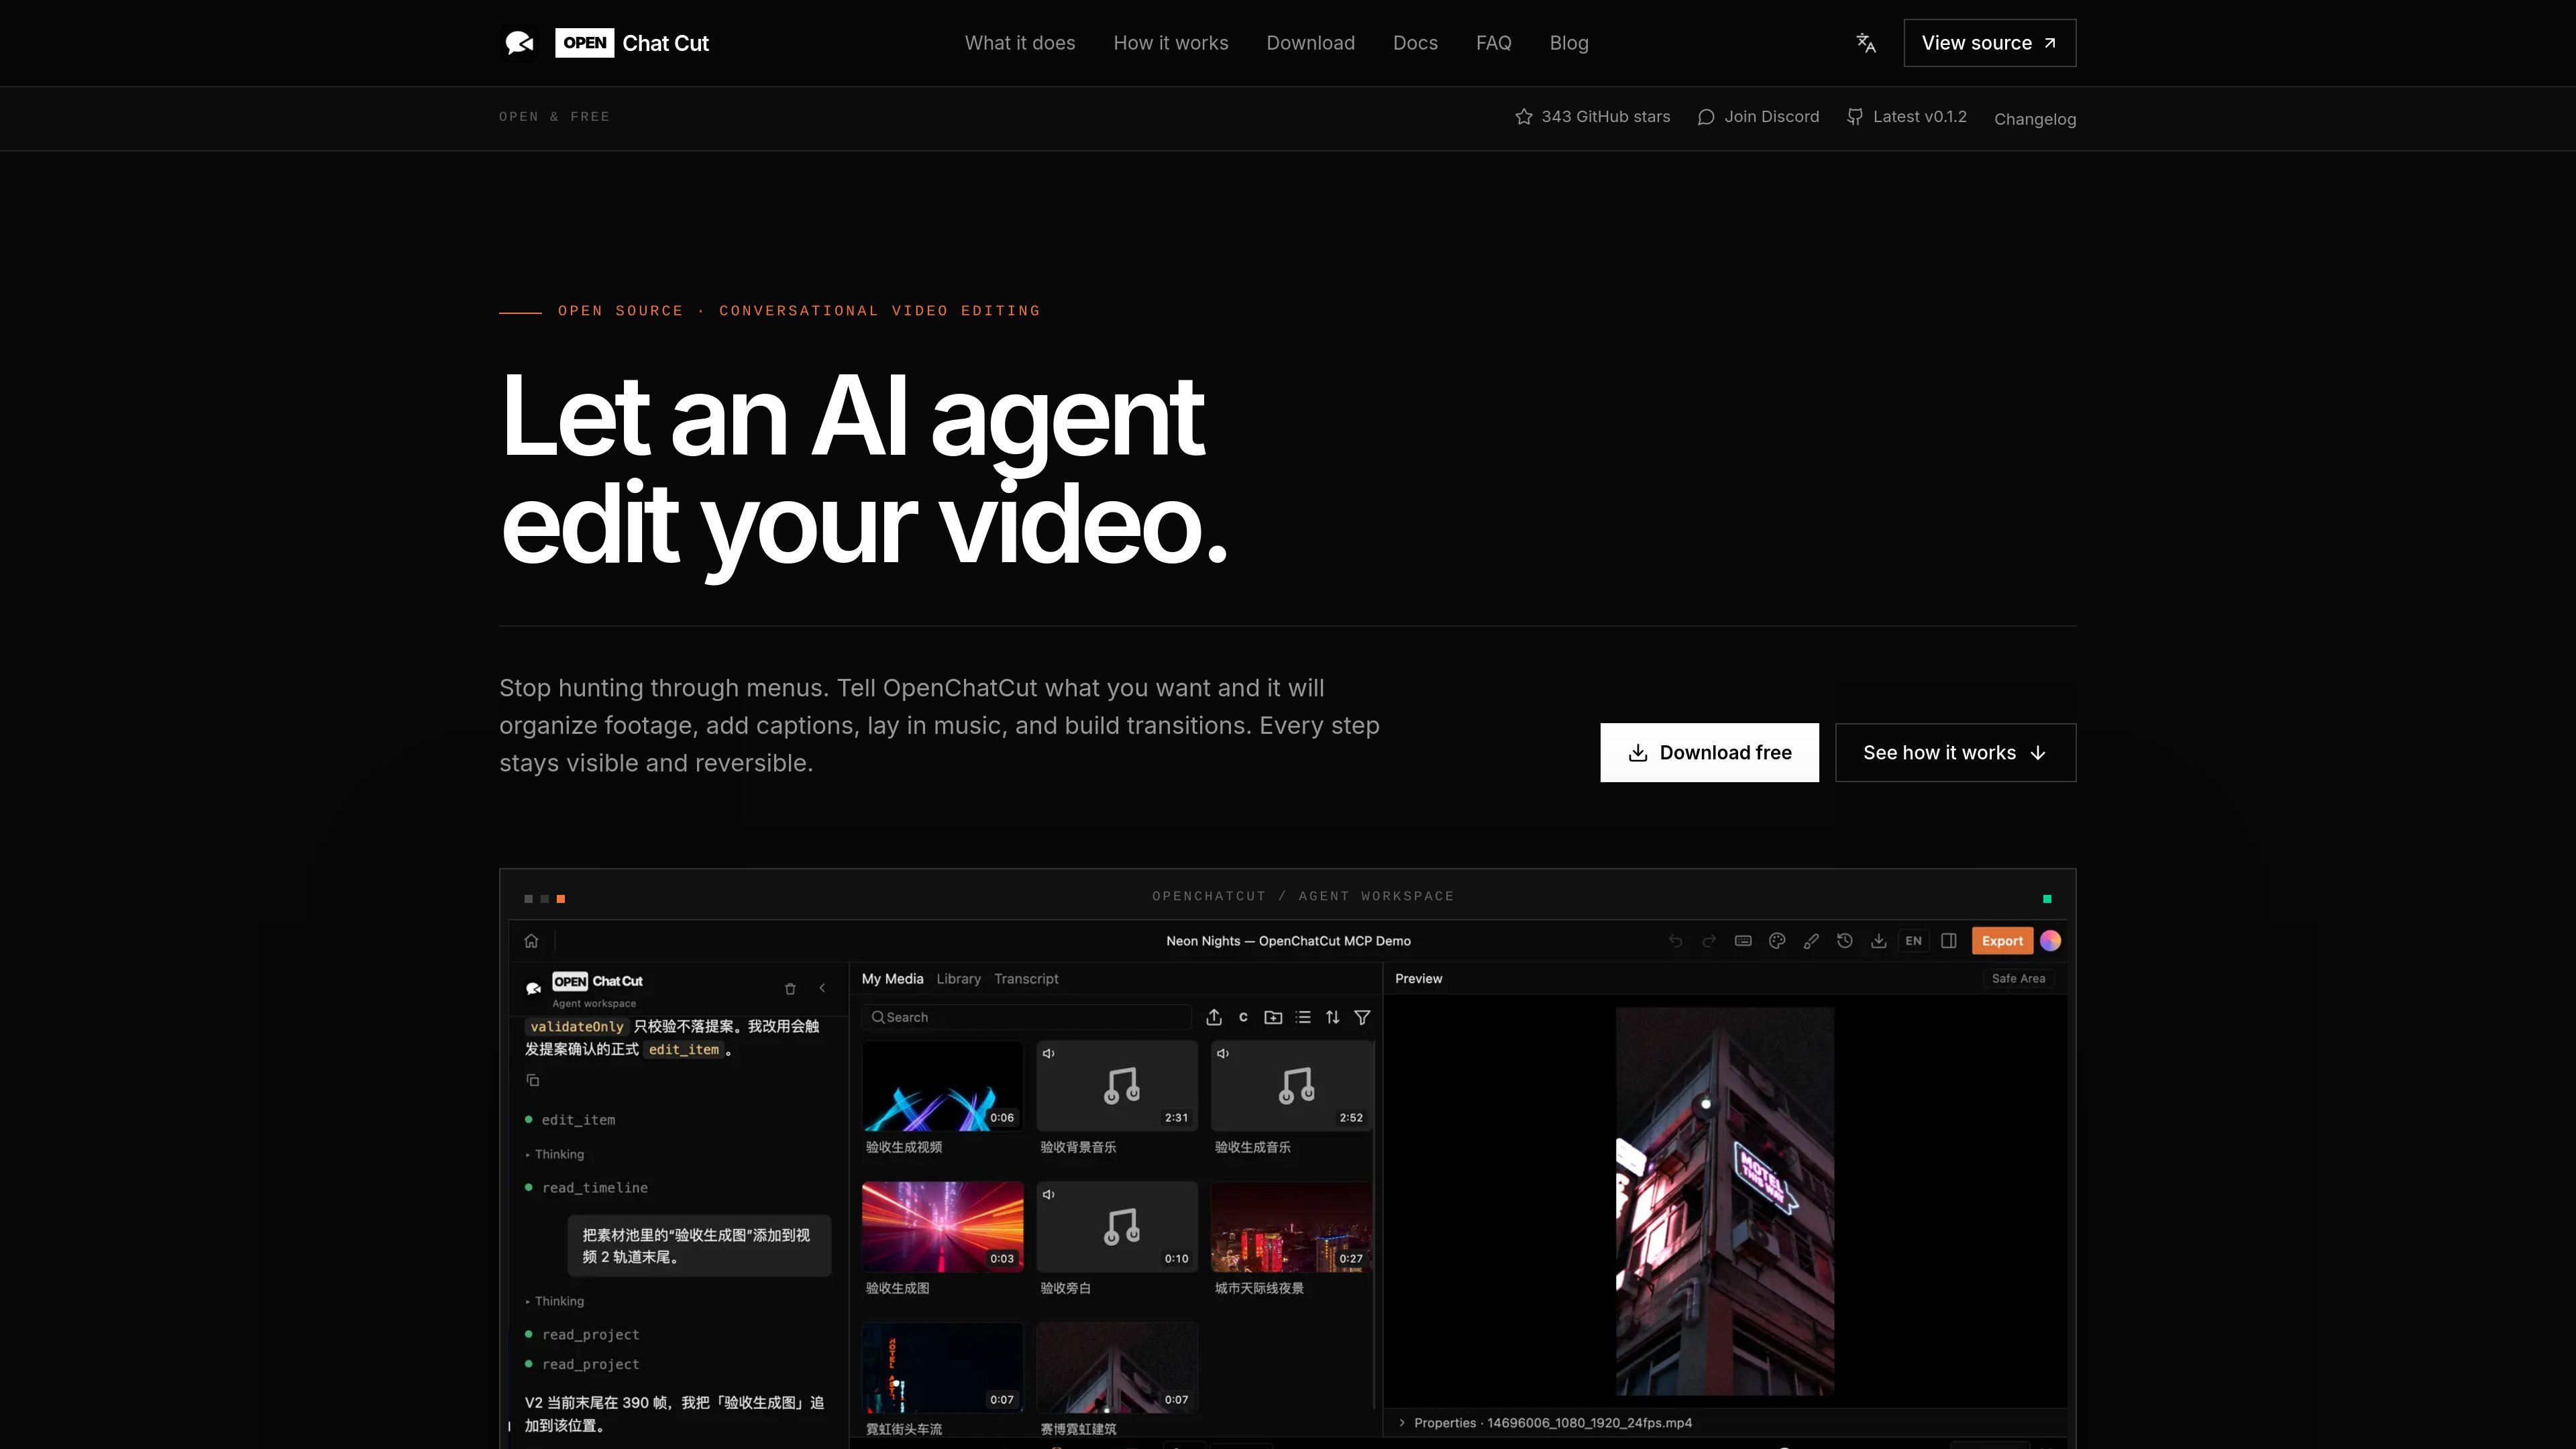
Task: Open version history clock icon
Action: 1845,941
